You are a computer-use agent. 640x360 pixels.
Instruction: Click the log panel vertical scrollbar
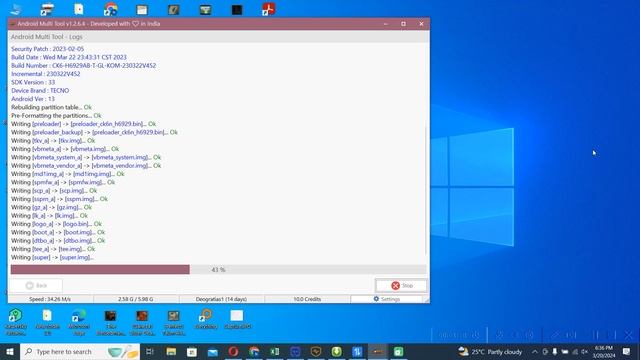(x=427, y=190)
